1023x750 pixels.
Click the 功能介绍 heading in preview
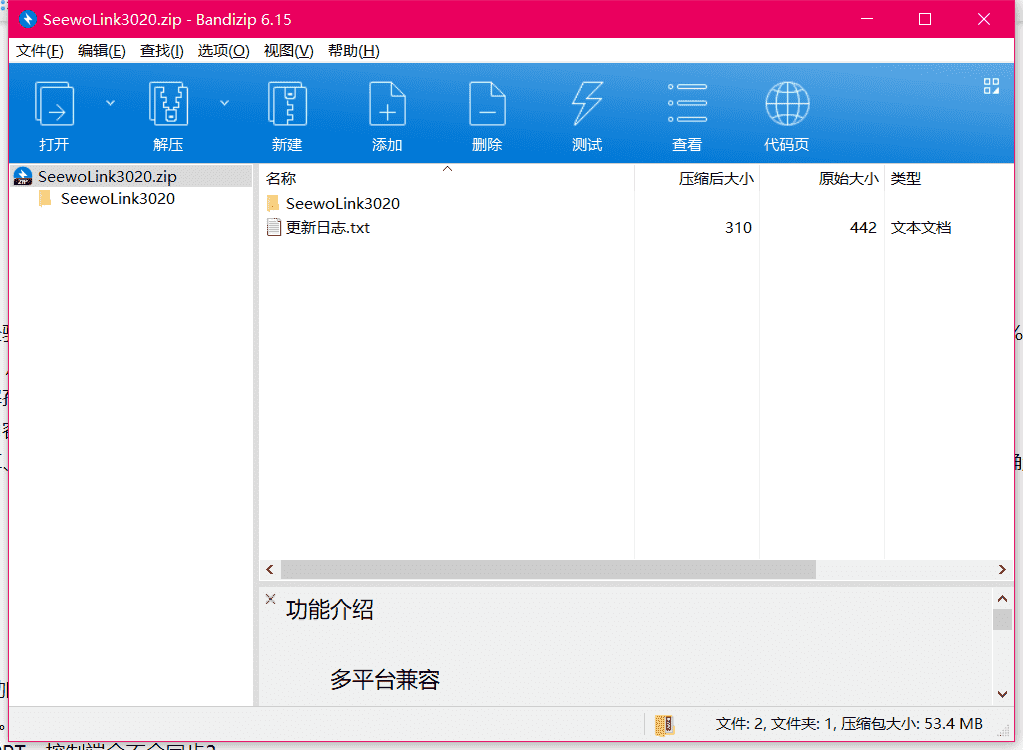(x=329, y=610)
